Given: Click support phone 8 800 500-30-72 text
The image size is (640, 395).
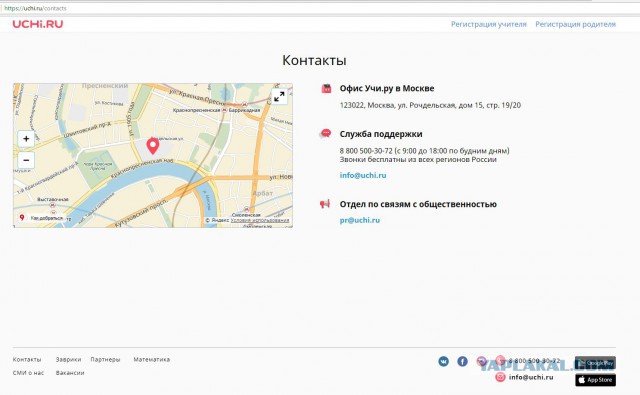Looking at the screenshot, I should pyautogui.click(x=366, y=151).
